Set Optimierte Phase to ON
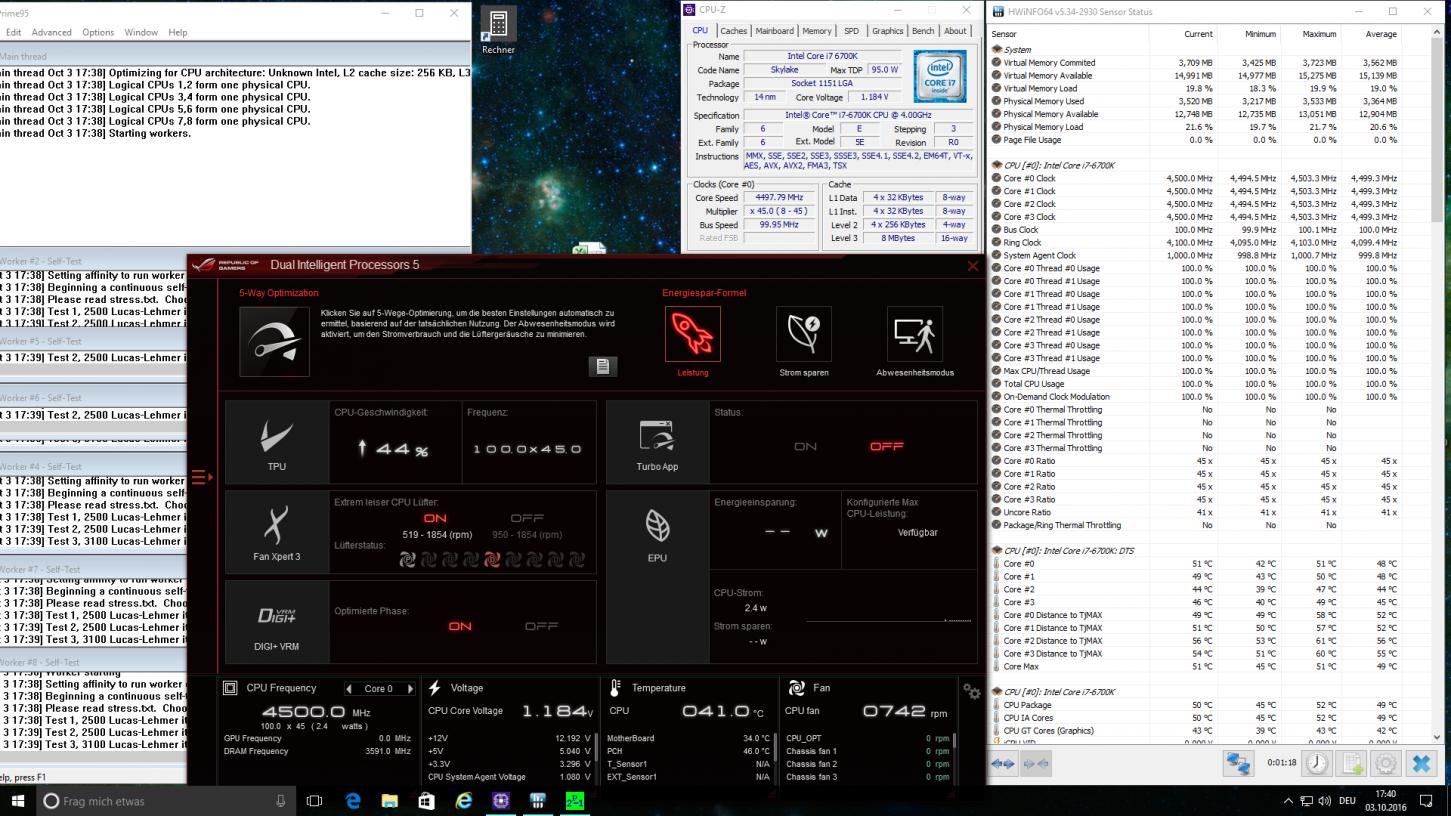 [459, 626]
